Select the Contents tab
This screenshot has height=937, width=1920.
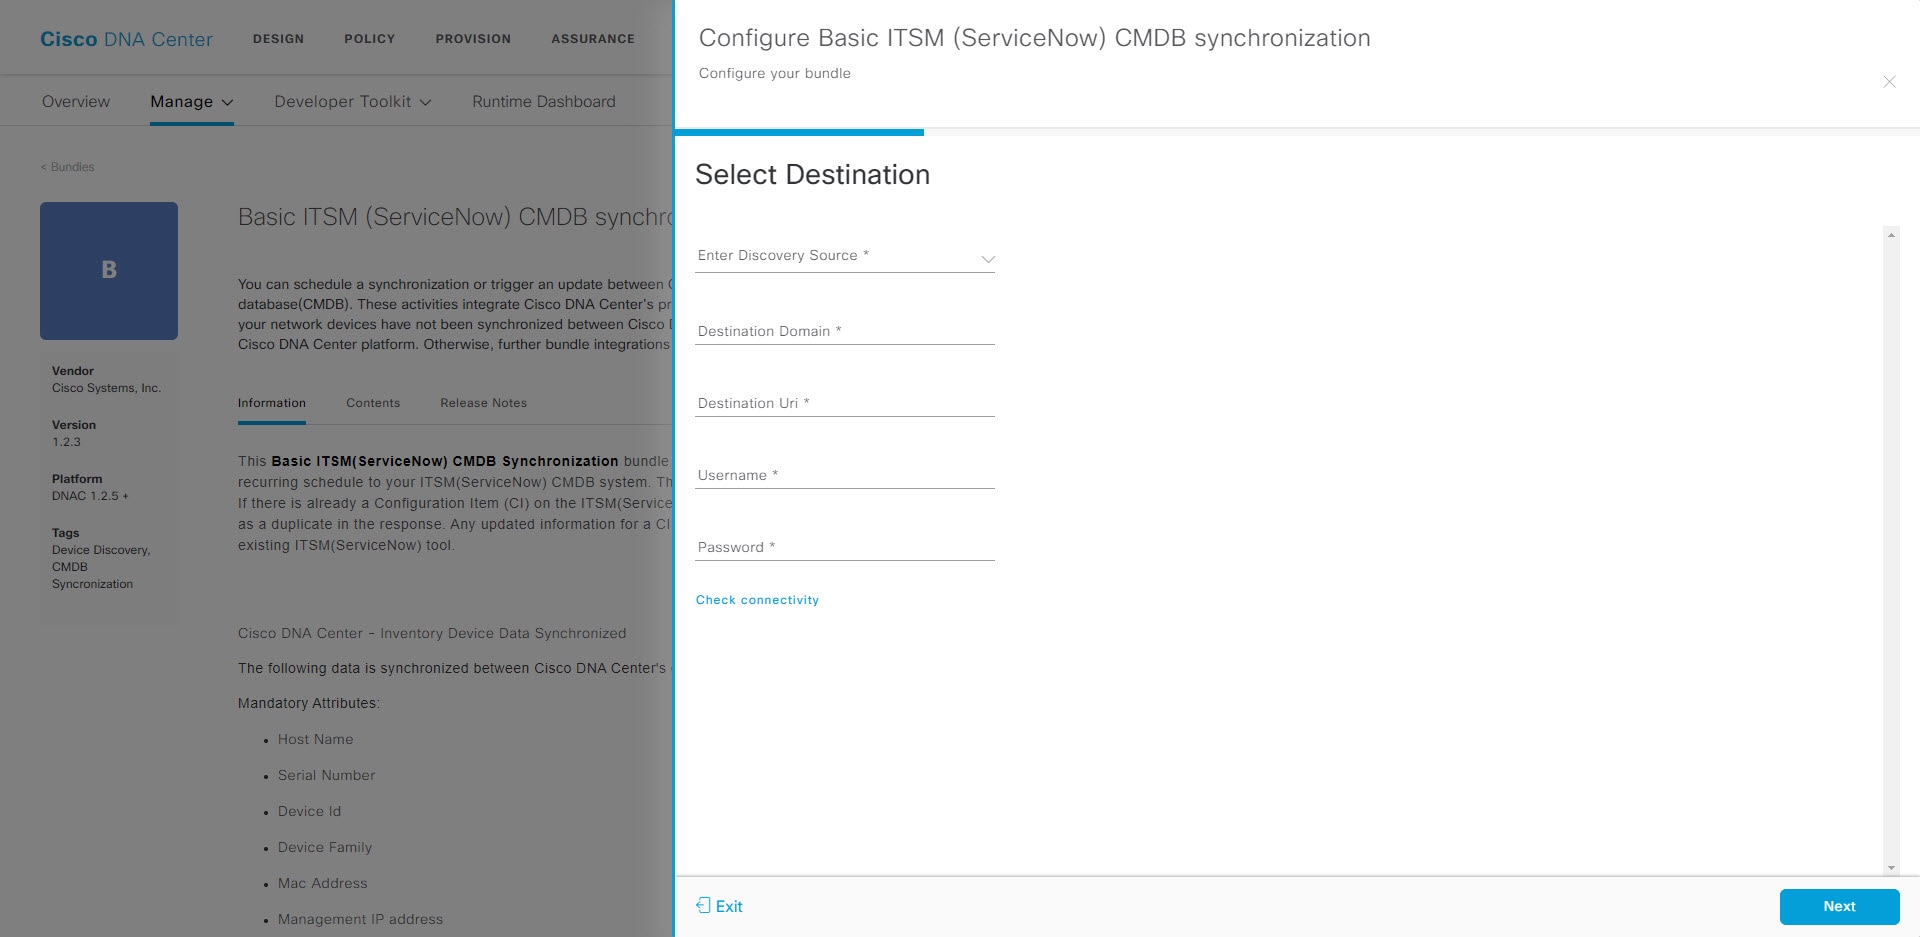[373, 403]
